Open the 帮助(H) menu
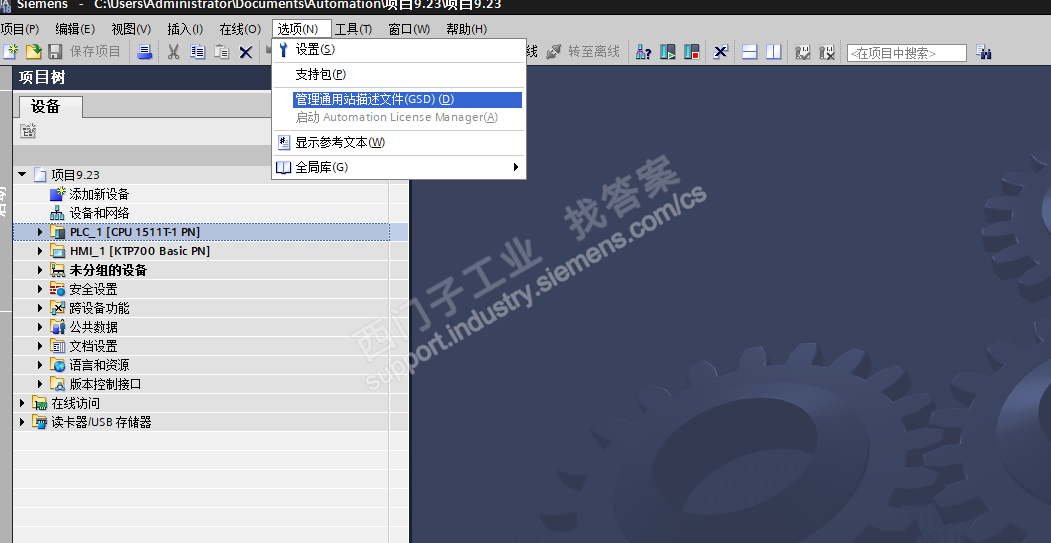This screenshot has width=1051, height=543. [x=467, y=29]
